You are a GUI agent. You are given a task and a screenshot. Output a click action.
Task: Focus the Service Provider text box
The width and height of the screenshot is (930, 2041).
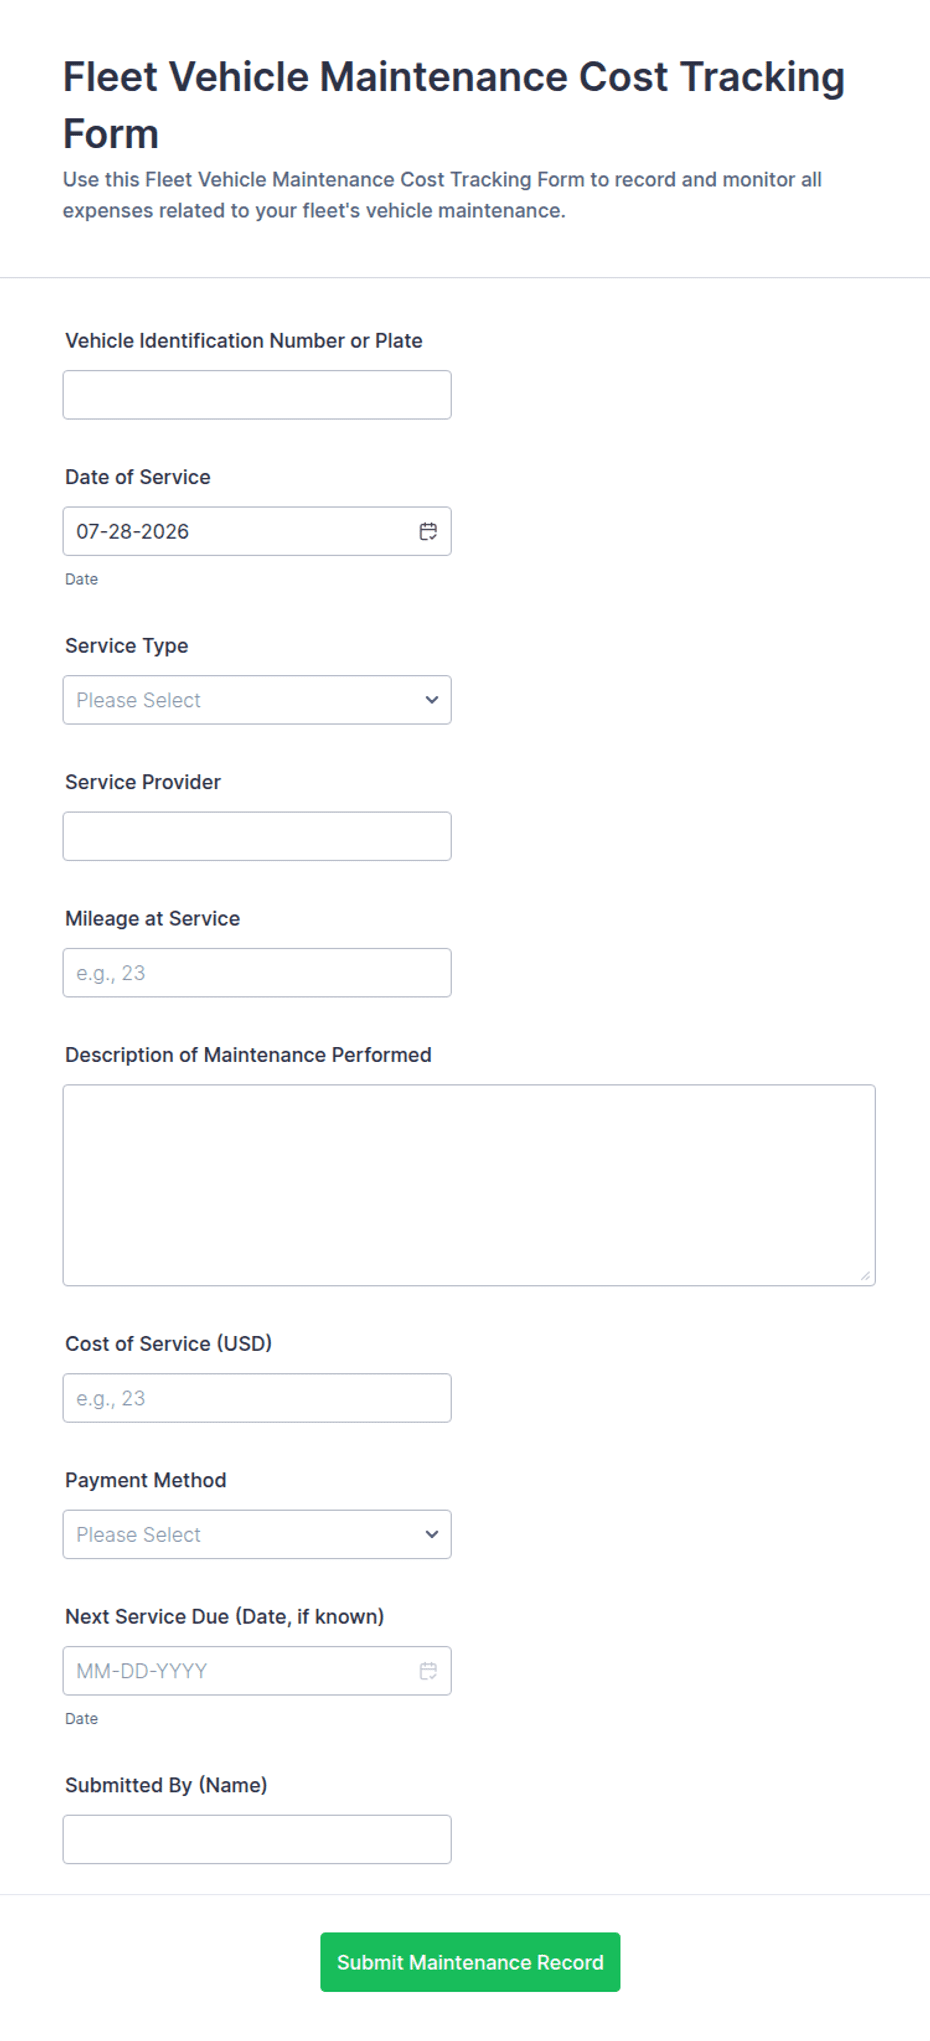tap(257, 836)
